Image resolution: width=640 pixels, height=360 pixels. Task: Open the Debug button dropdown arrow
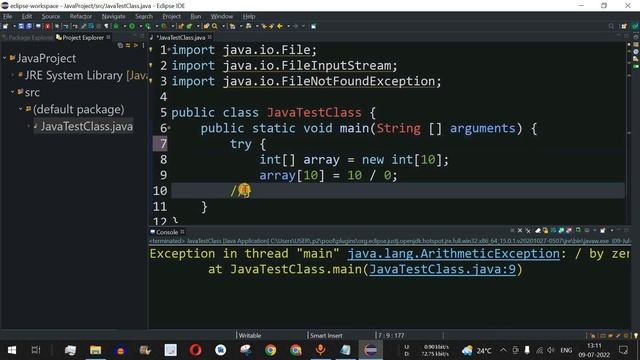(124, 26)
